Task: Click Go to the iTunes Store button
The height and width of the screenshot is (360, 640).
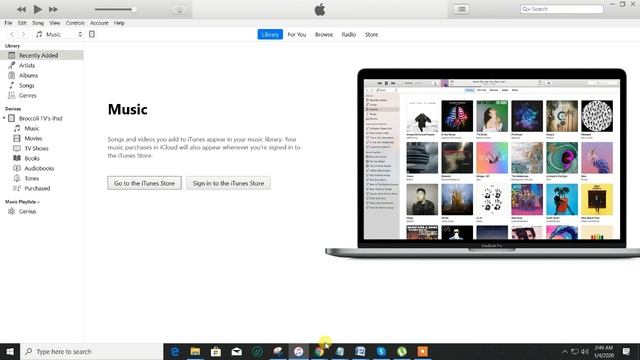Action: pos(144,183)
